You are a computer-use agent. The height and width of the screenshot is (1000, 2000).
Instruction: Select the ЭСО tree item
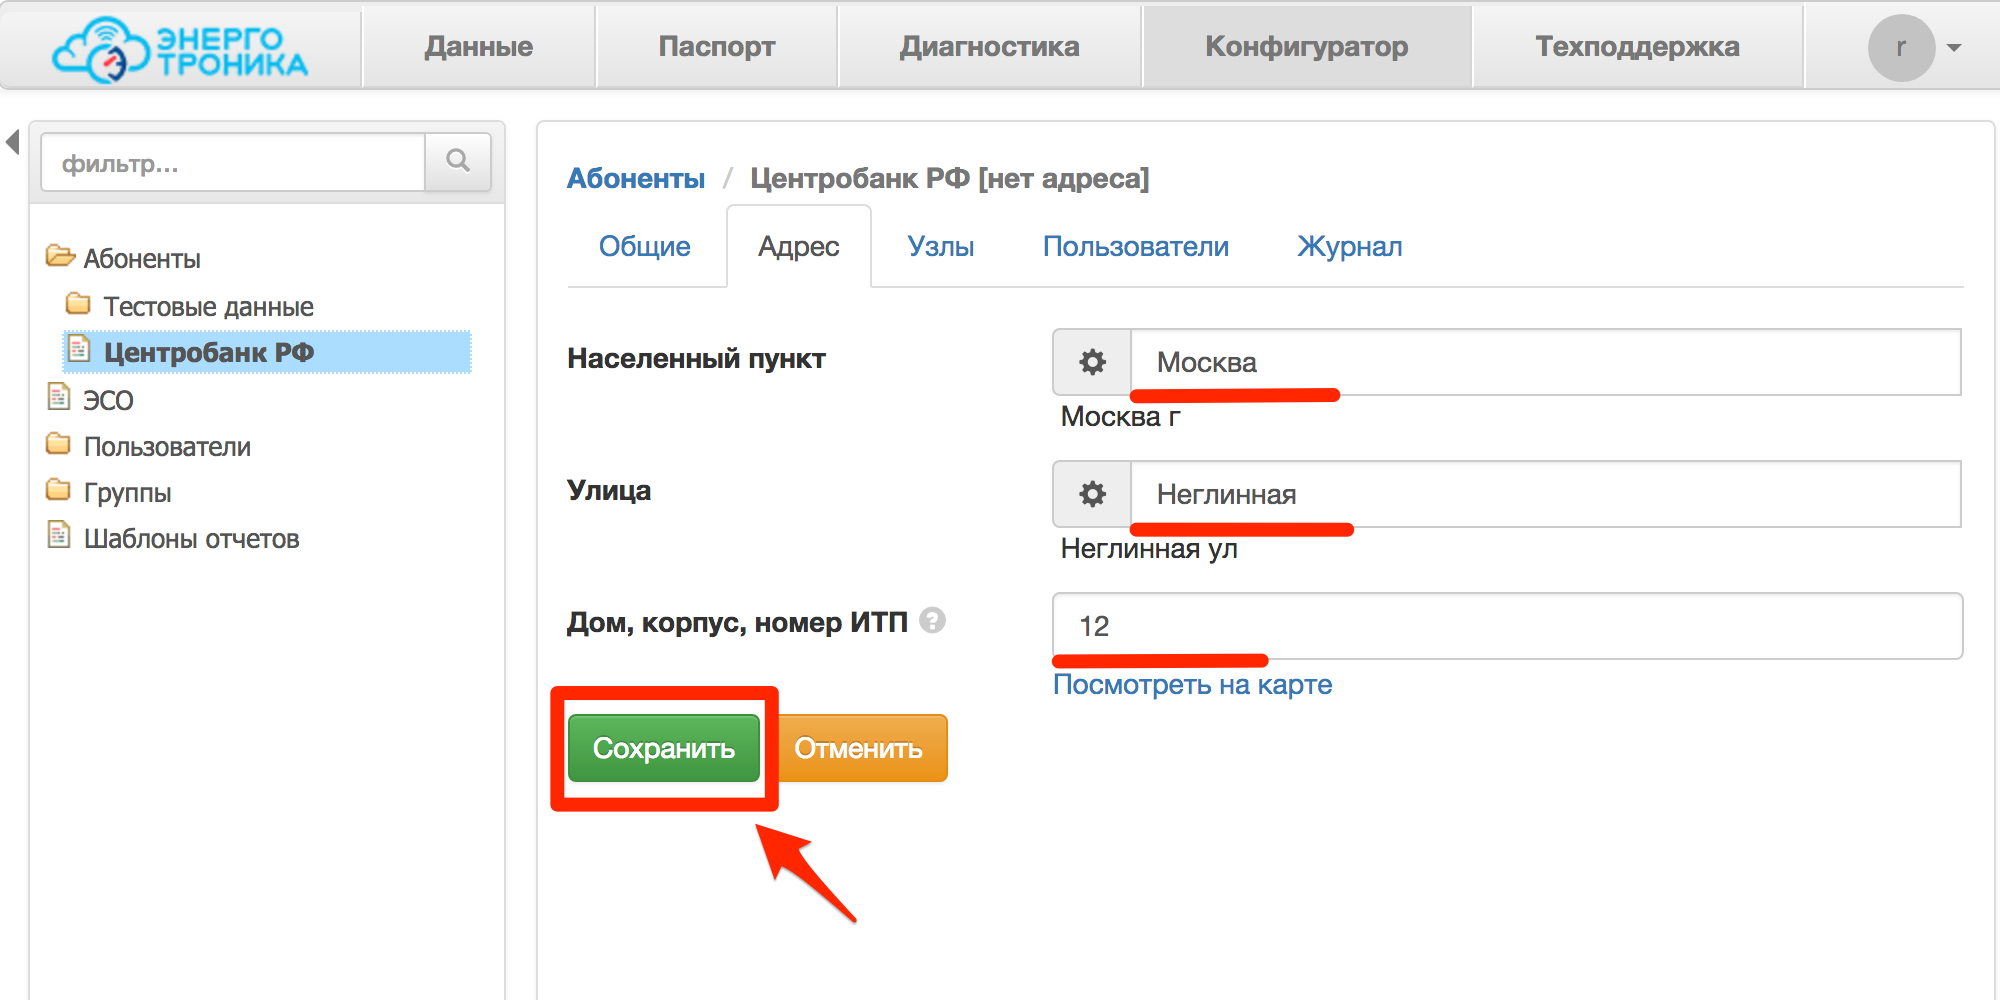click(108, 400)
